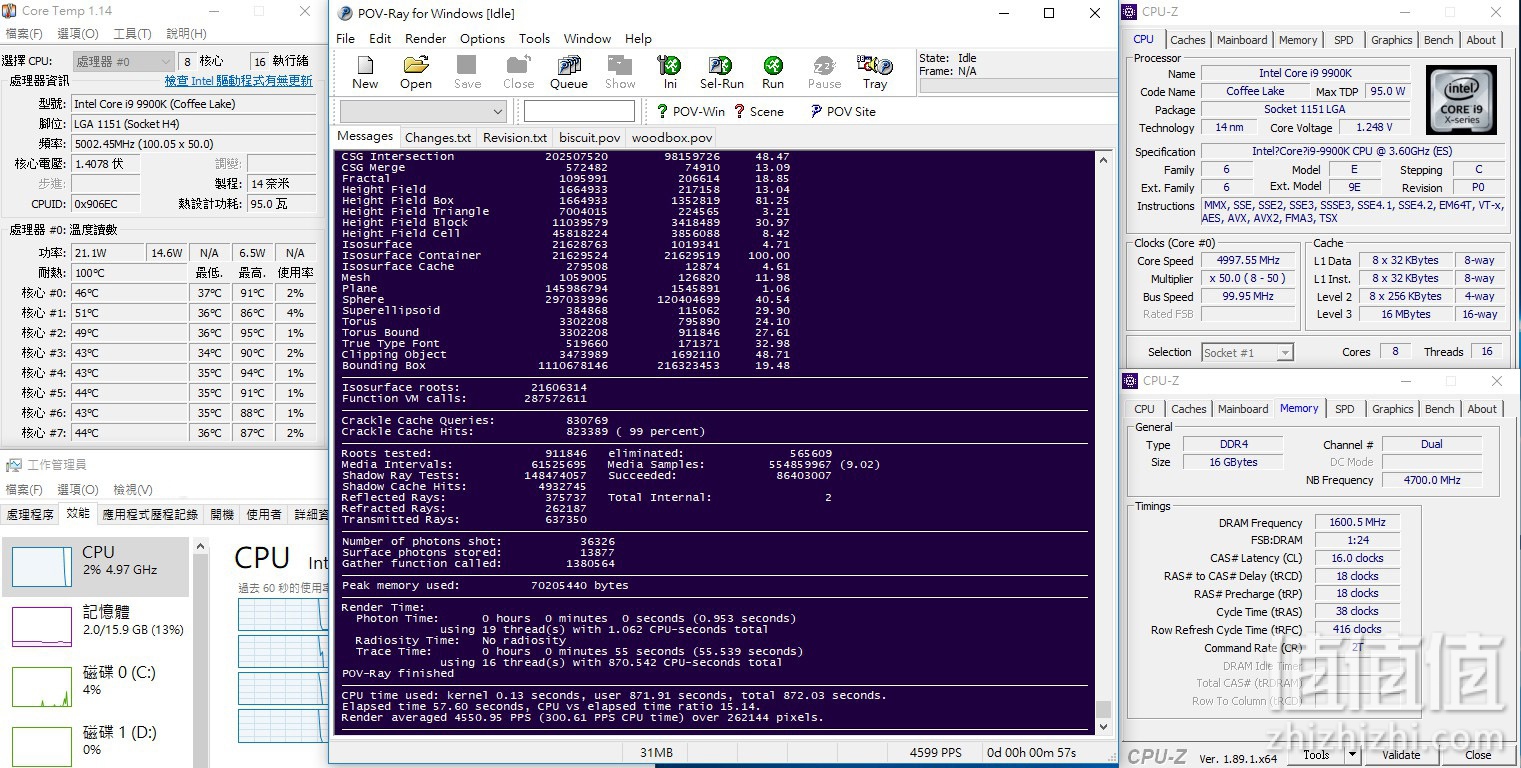Open Core Temp 工具(T) menu
The height and width of the screenshot is (768, 1521).
point(132,33)
